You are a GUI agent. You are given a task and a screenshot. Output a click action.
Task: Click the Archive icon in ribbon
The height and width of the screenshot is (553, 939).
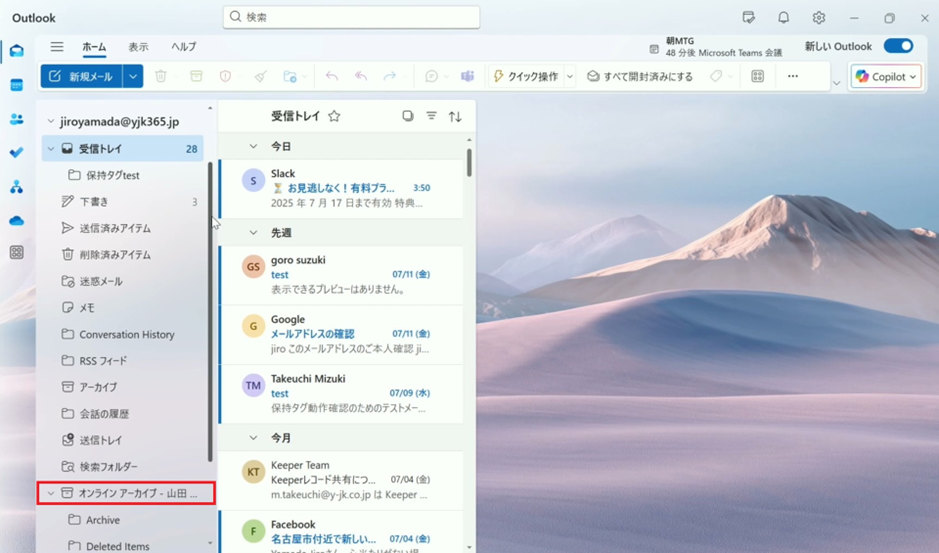(x=196, y=76)
